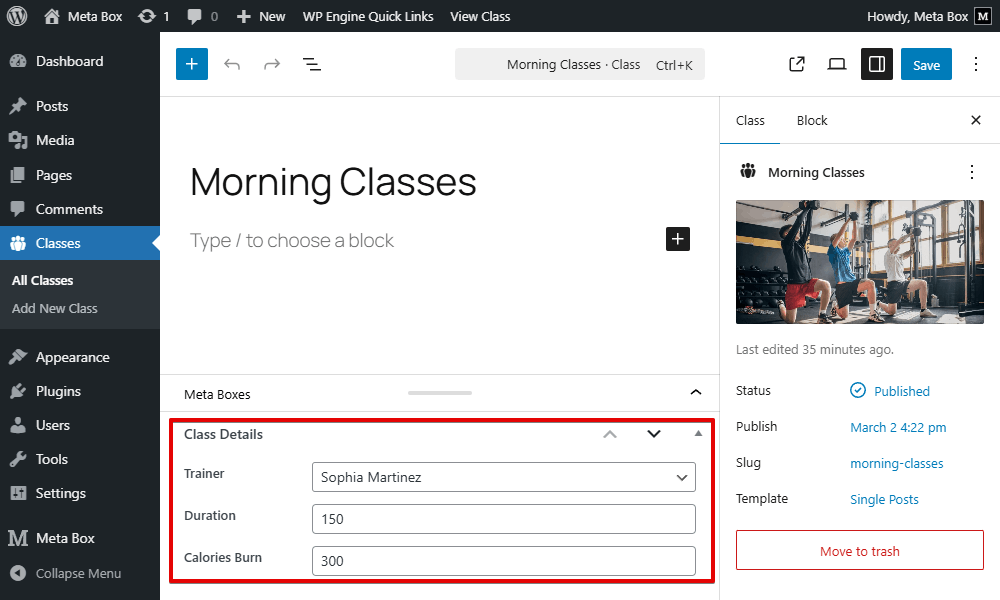Click the Duration field showing 150
The image size is (1000, 600).
pyautogui.click(x=504, y=519)
